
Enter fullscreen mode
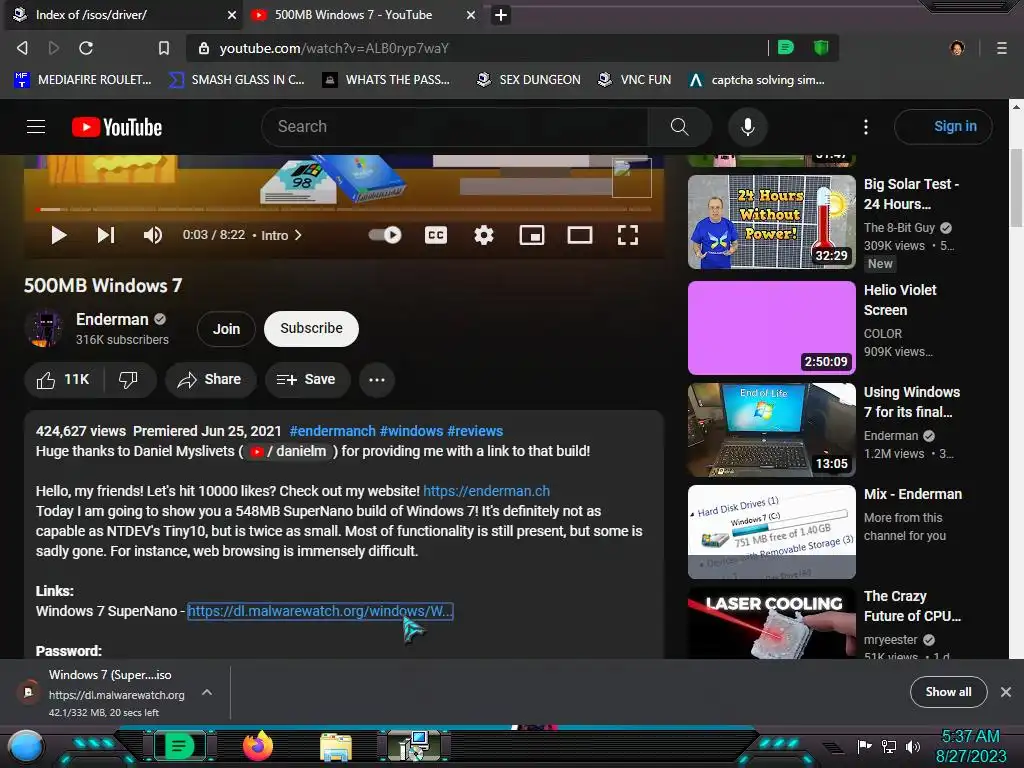[x=628, y=235]
